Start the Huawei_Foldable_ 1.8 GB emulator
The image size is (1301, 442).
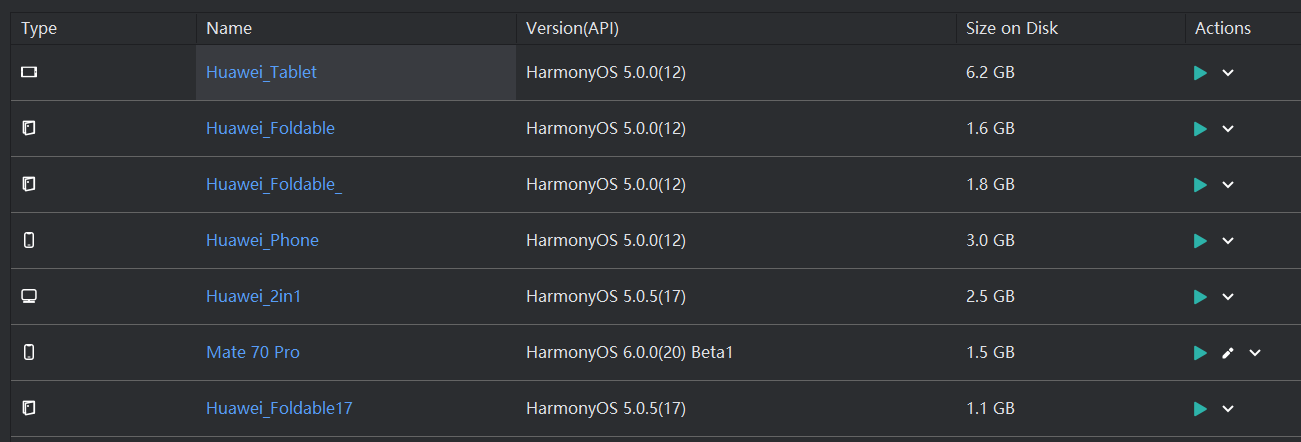pyautogui.click(x=1200, y=185)
